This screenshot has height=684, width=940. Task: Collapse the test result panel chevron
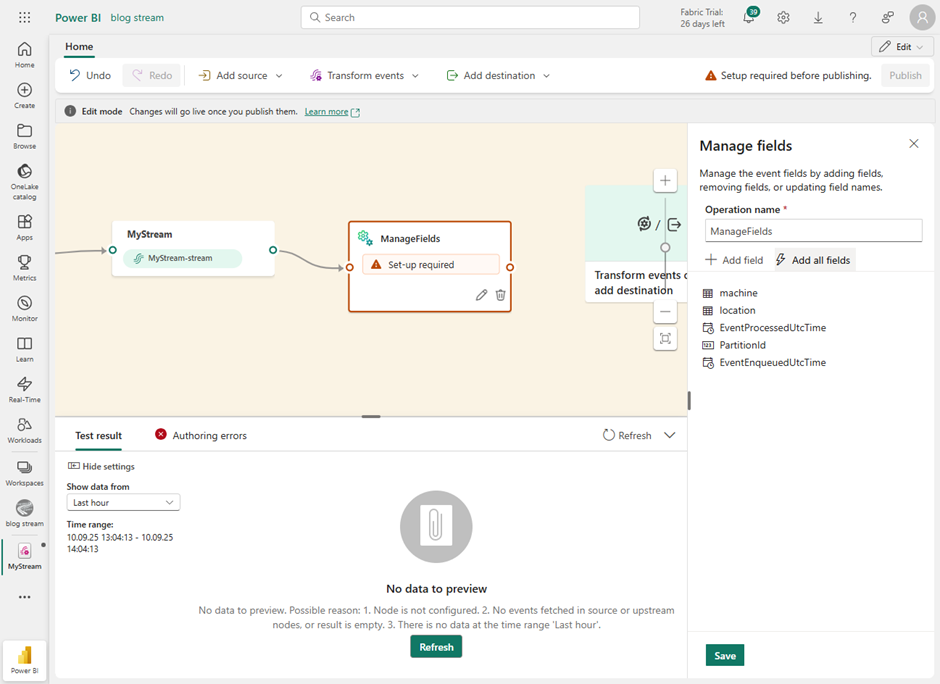click(x=670, y=435)
